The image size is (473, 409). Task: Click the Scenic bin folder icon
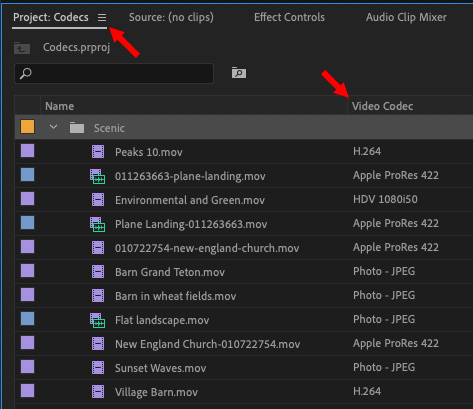coord(77,128)
